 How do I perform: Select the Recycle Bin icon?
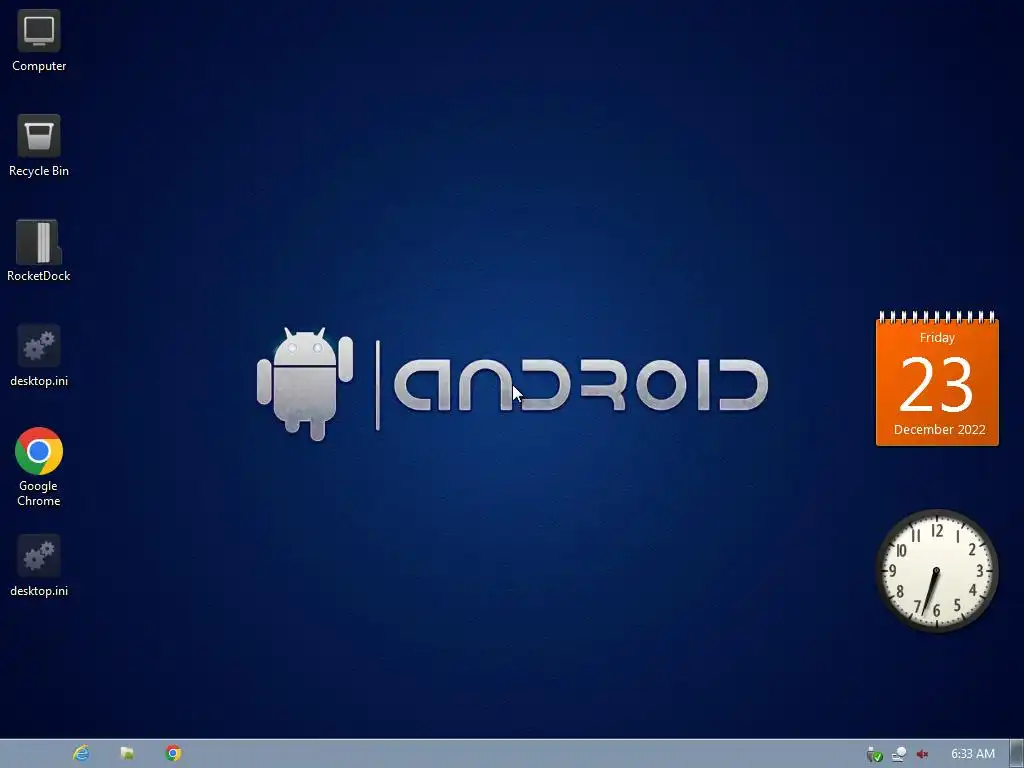[39, 146]
